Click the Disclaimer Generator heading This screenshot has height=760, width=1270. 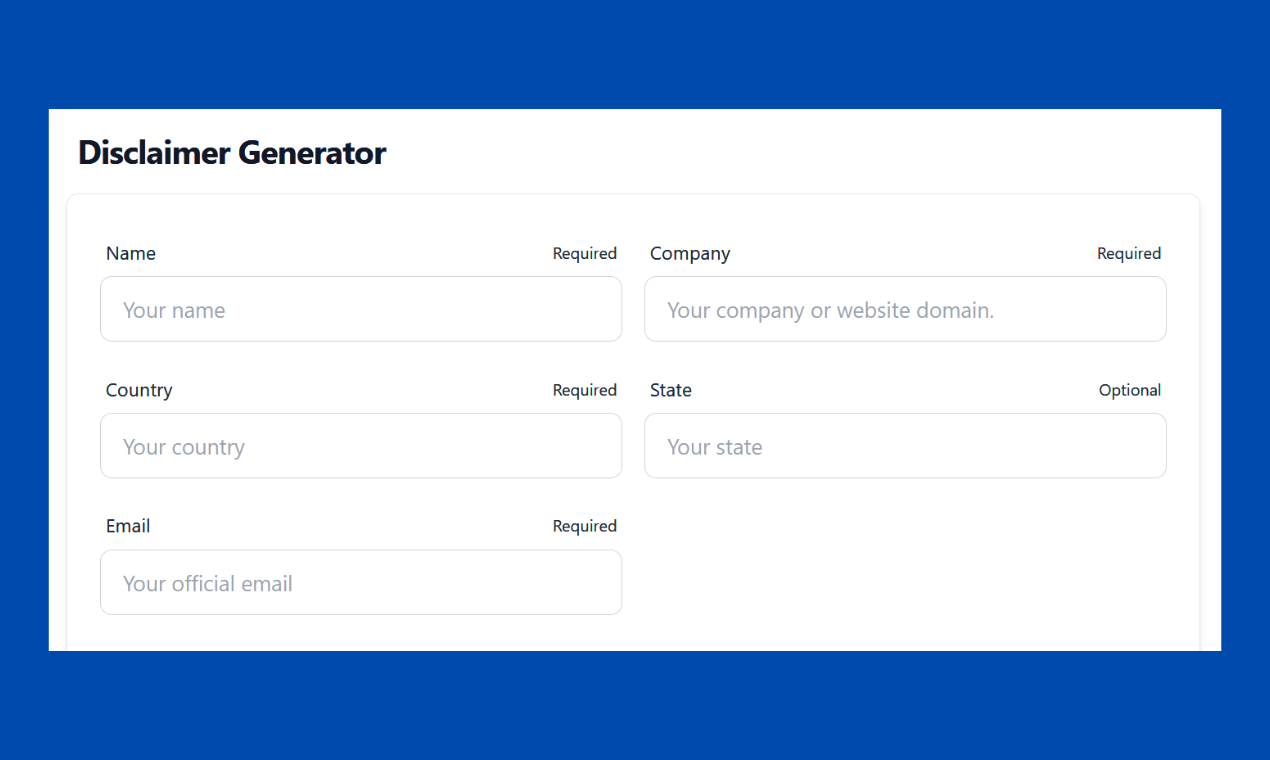pyautogui.click(x=232, y=153)
